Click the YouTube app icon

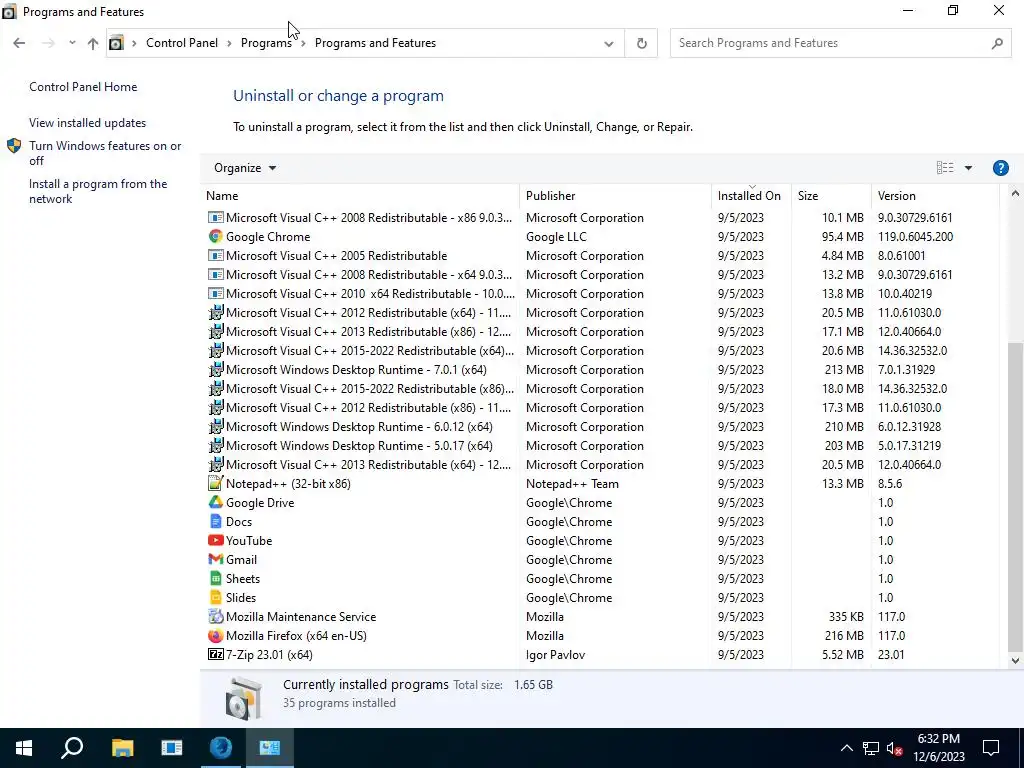(216, 540)
